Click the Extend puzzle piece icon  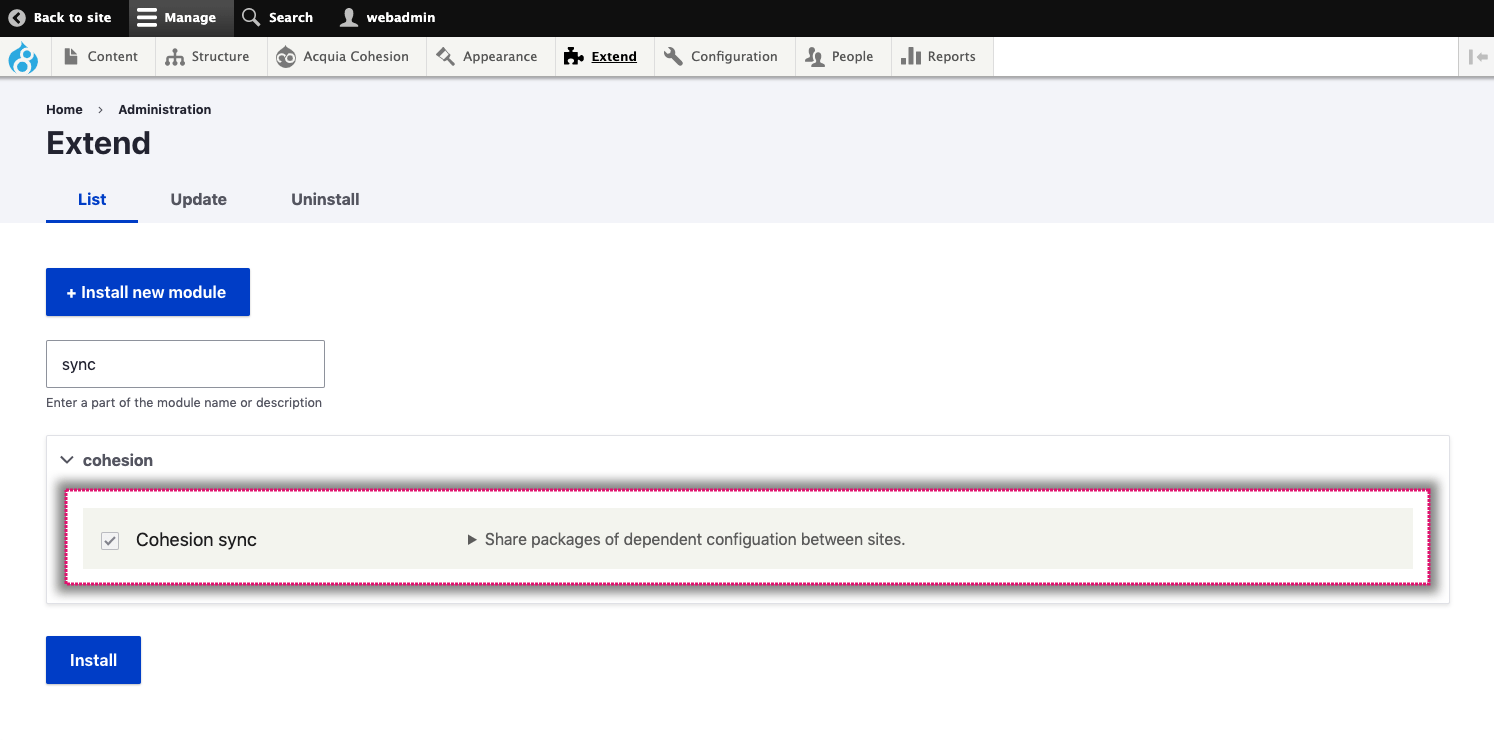[573, 57]
